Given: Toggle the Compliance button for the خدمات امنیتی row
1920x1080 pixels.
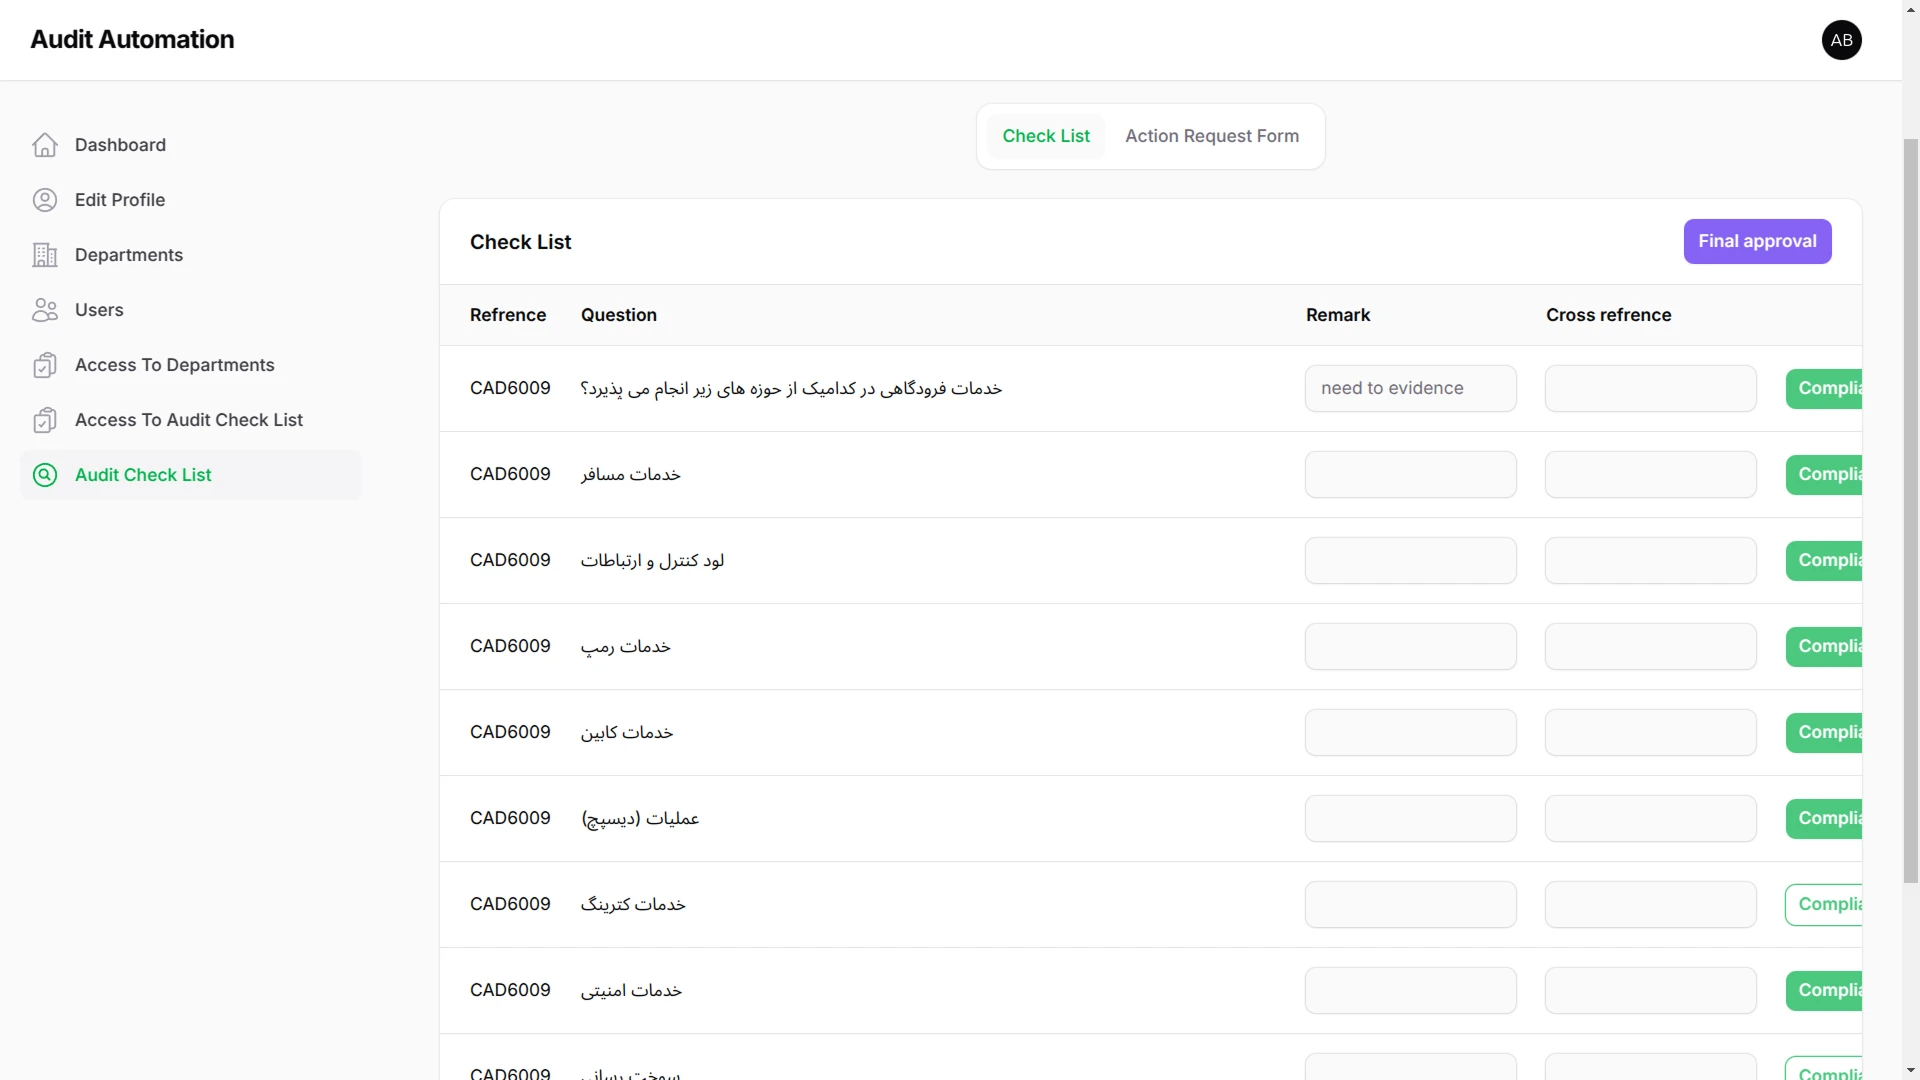Looking at the screenshot, I should [x=1825, y=990].
